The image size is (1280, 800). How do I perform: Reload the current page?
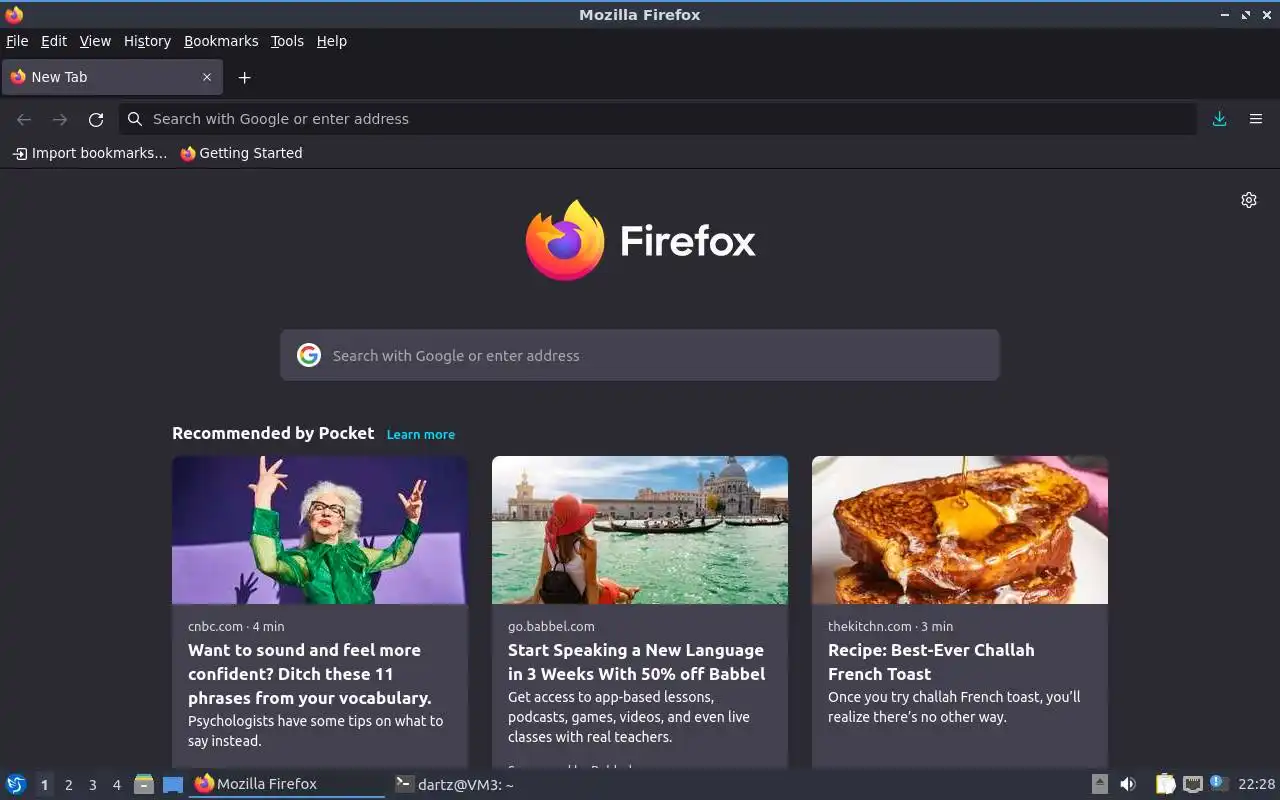point(96,119)
